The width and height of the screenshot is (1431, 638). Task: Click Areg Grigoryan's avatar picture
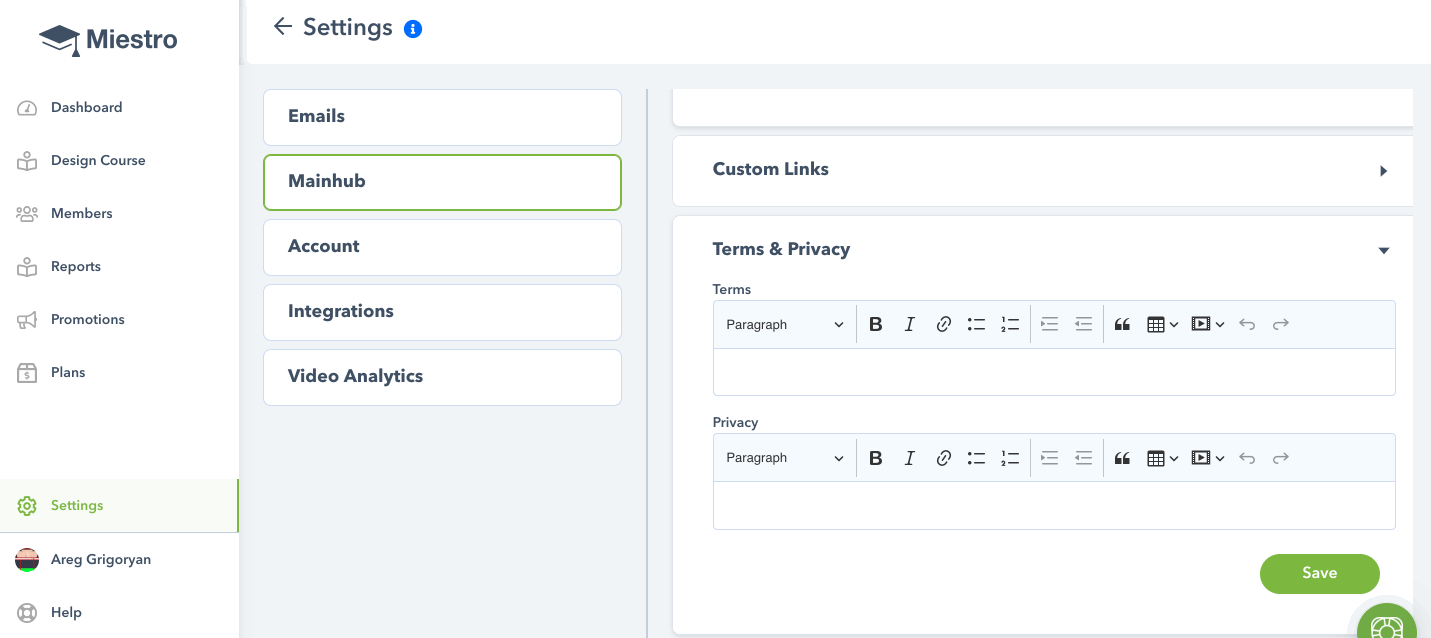pyautogui.click(x=27, y=560)
